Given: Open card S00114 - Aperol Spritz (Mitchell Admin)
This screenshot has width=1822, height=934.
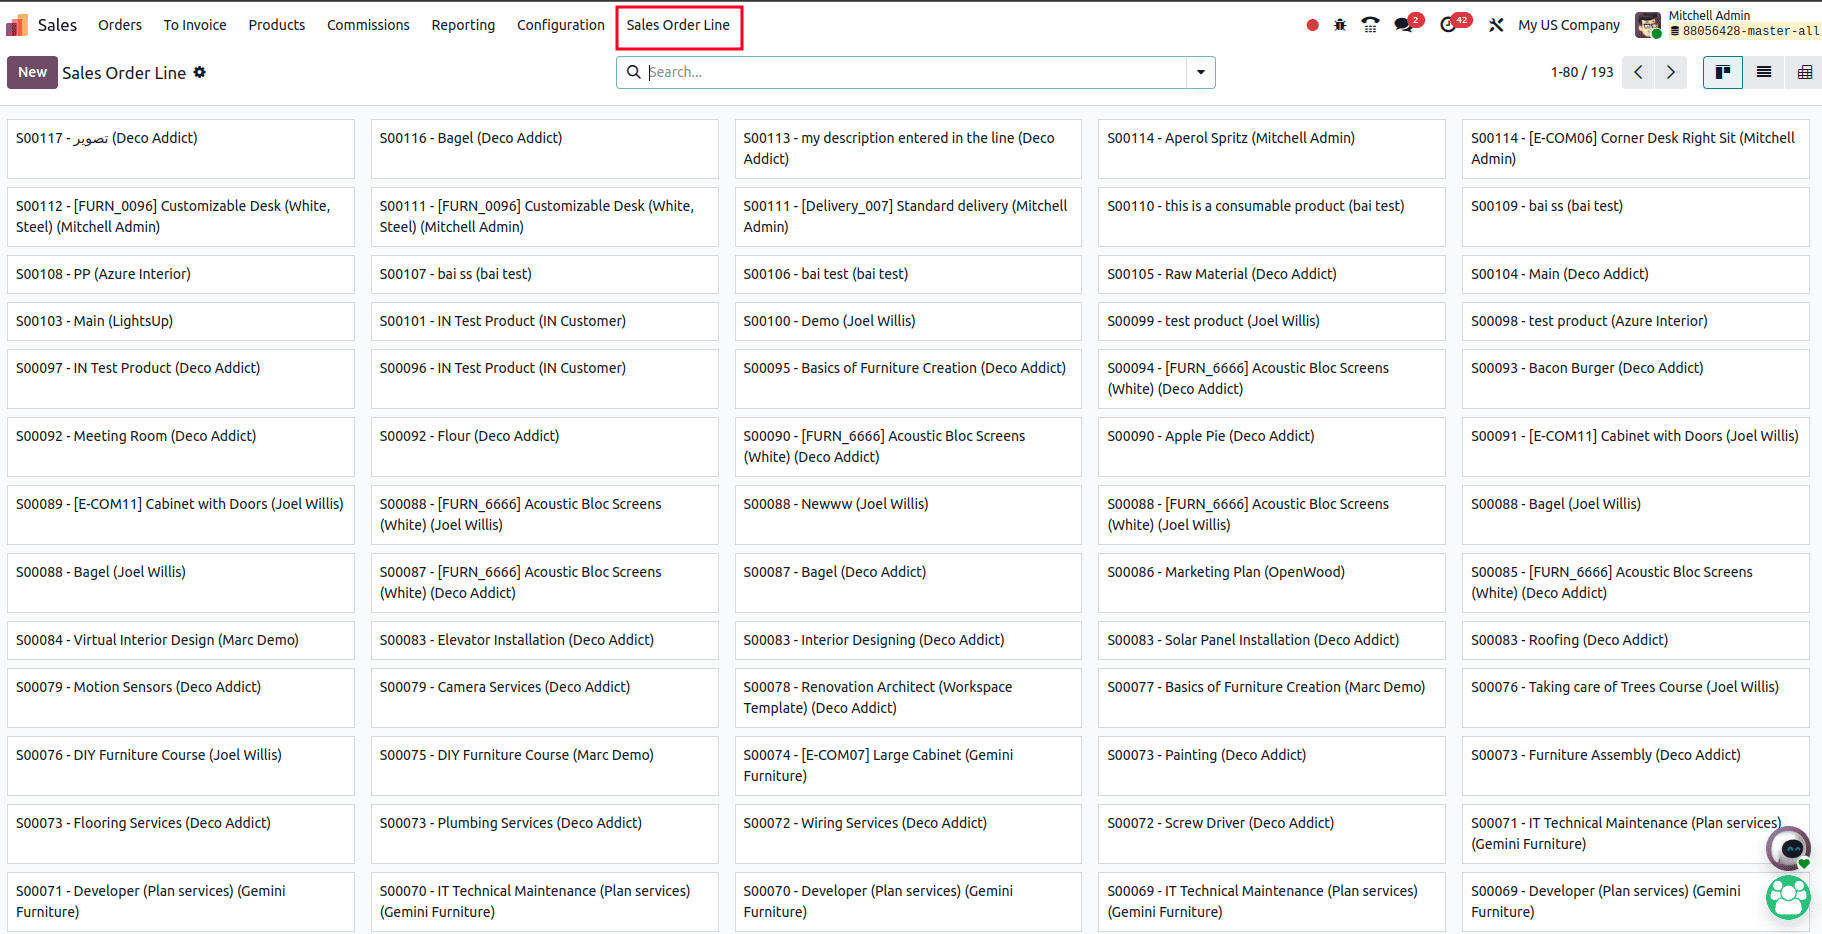Looking at the screenshot, I should click(1271, 149).
